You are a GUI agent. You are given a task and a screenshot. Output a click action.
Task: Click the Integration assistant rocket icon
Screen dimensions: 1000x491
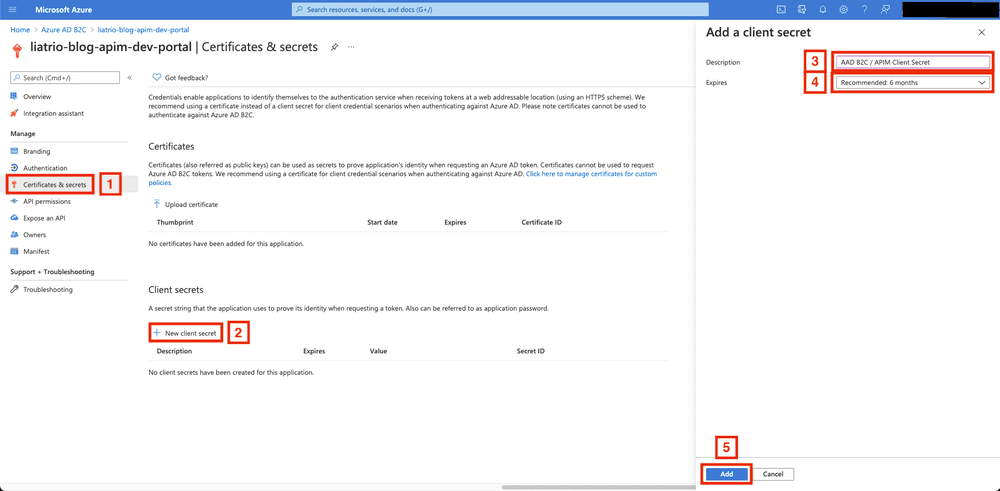[14, 113]
